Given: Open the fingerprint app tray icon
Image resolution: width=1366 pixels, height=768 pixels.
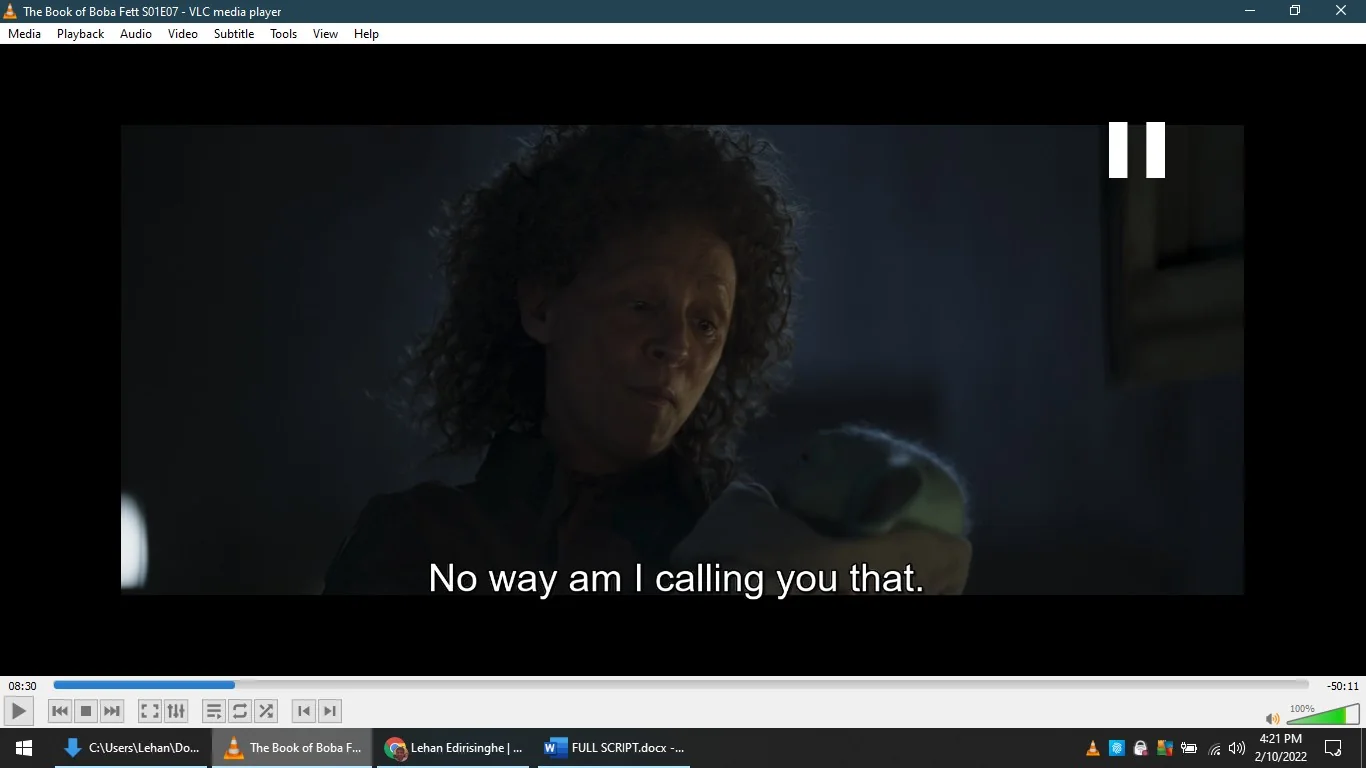Looking at the screenshot, I should click(x=1117, y=748).
